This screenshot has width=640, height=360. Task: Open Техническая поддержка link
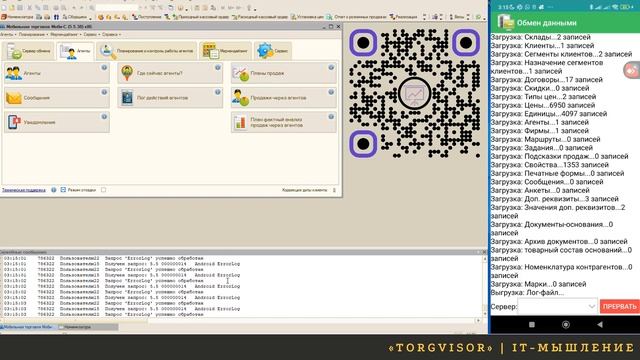pyautogui.click(x=24, y=190)
